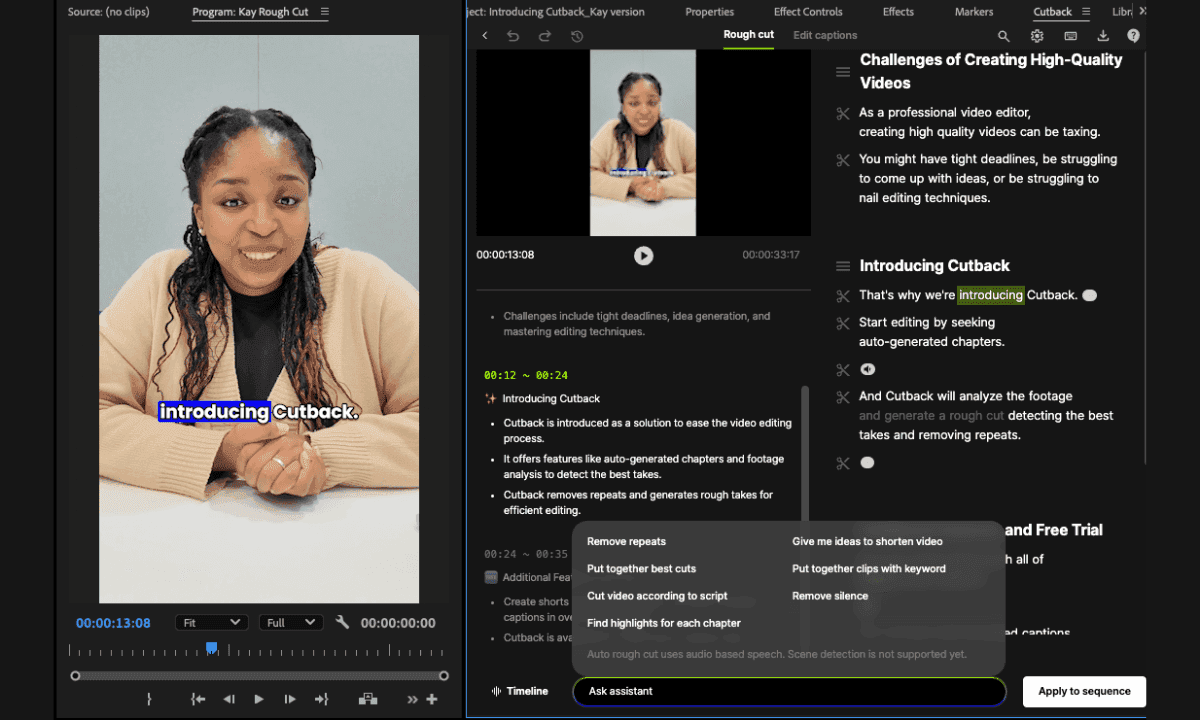Click scissors icon beside 'That's why we're introducing'
The width and height of the screenshot is (1200, 720).
[843, 296]
